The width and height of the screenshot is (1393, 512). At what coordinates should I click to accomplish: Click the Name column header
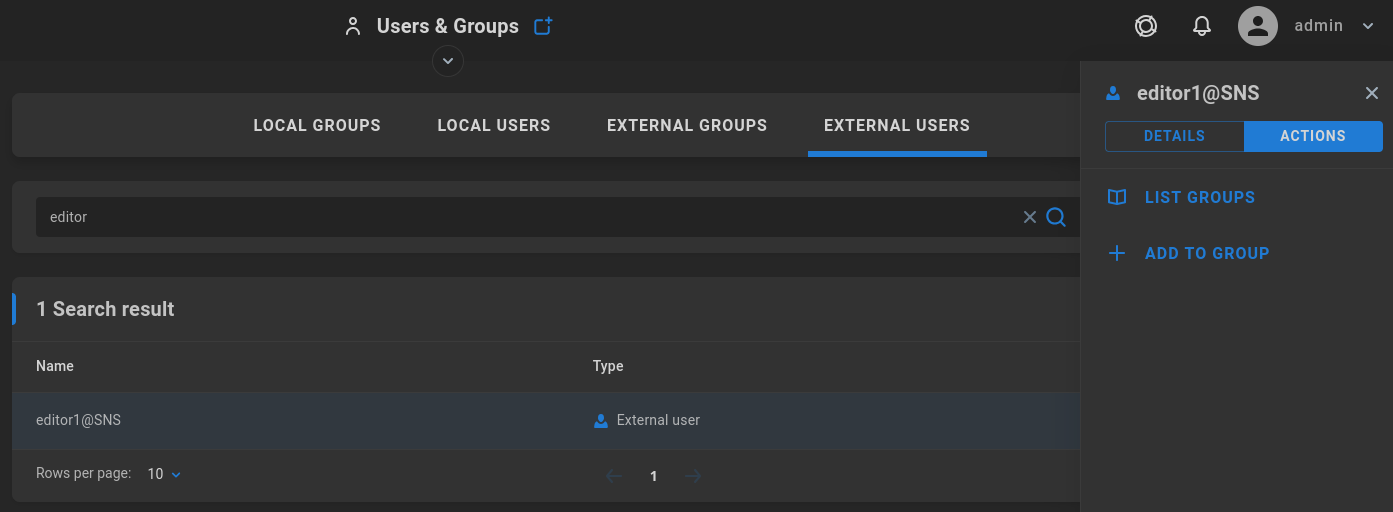click(55, 366)
